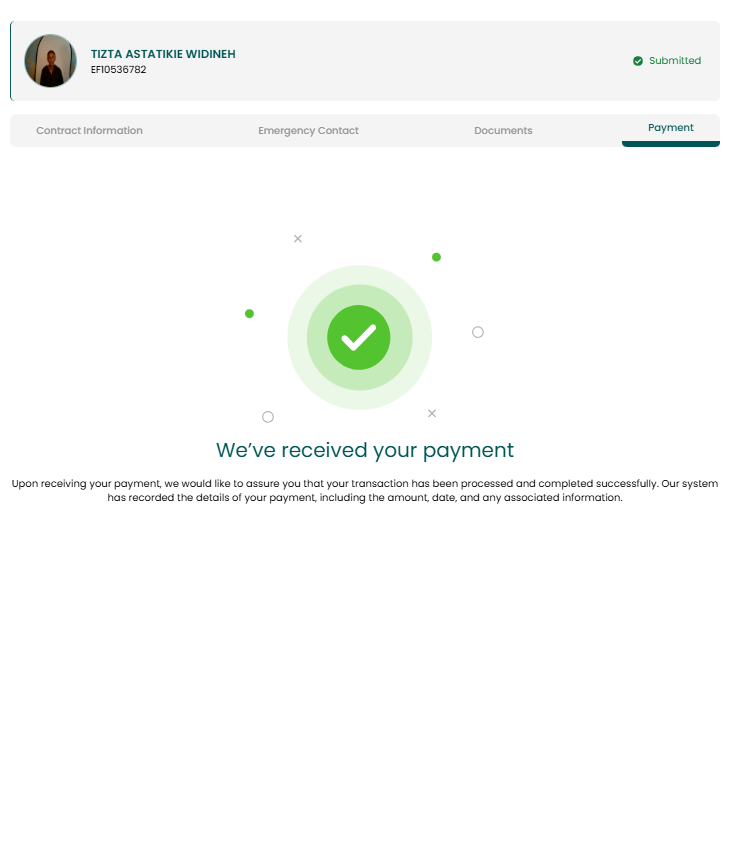Click the dark underline bar beneath Payment

click(x=670, y=144)
